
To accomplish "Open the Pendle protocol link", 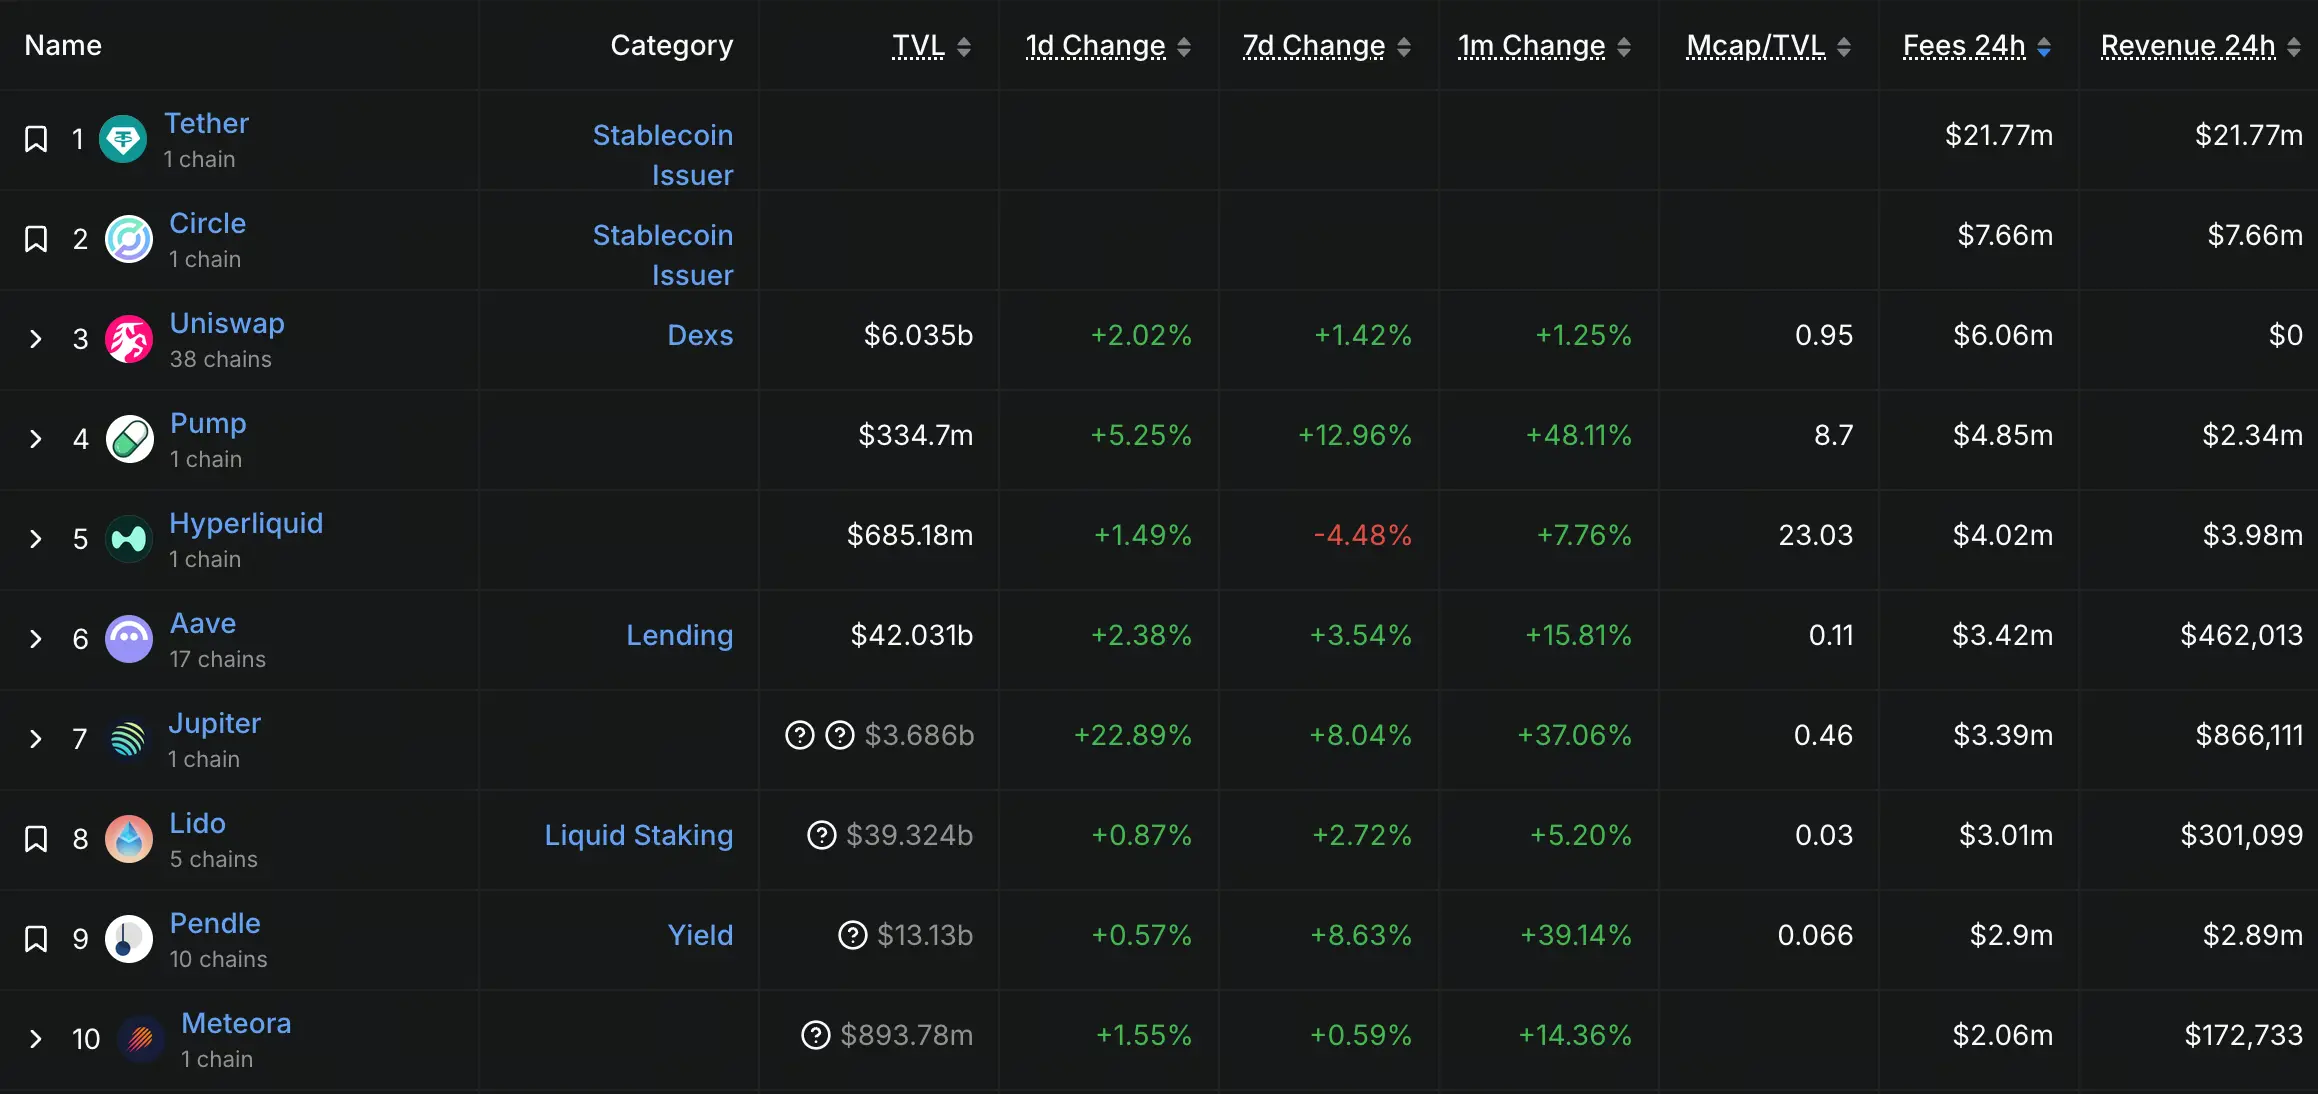I will pos(215,923).
